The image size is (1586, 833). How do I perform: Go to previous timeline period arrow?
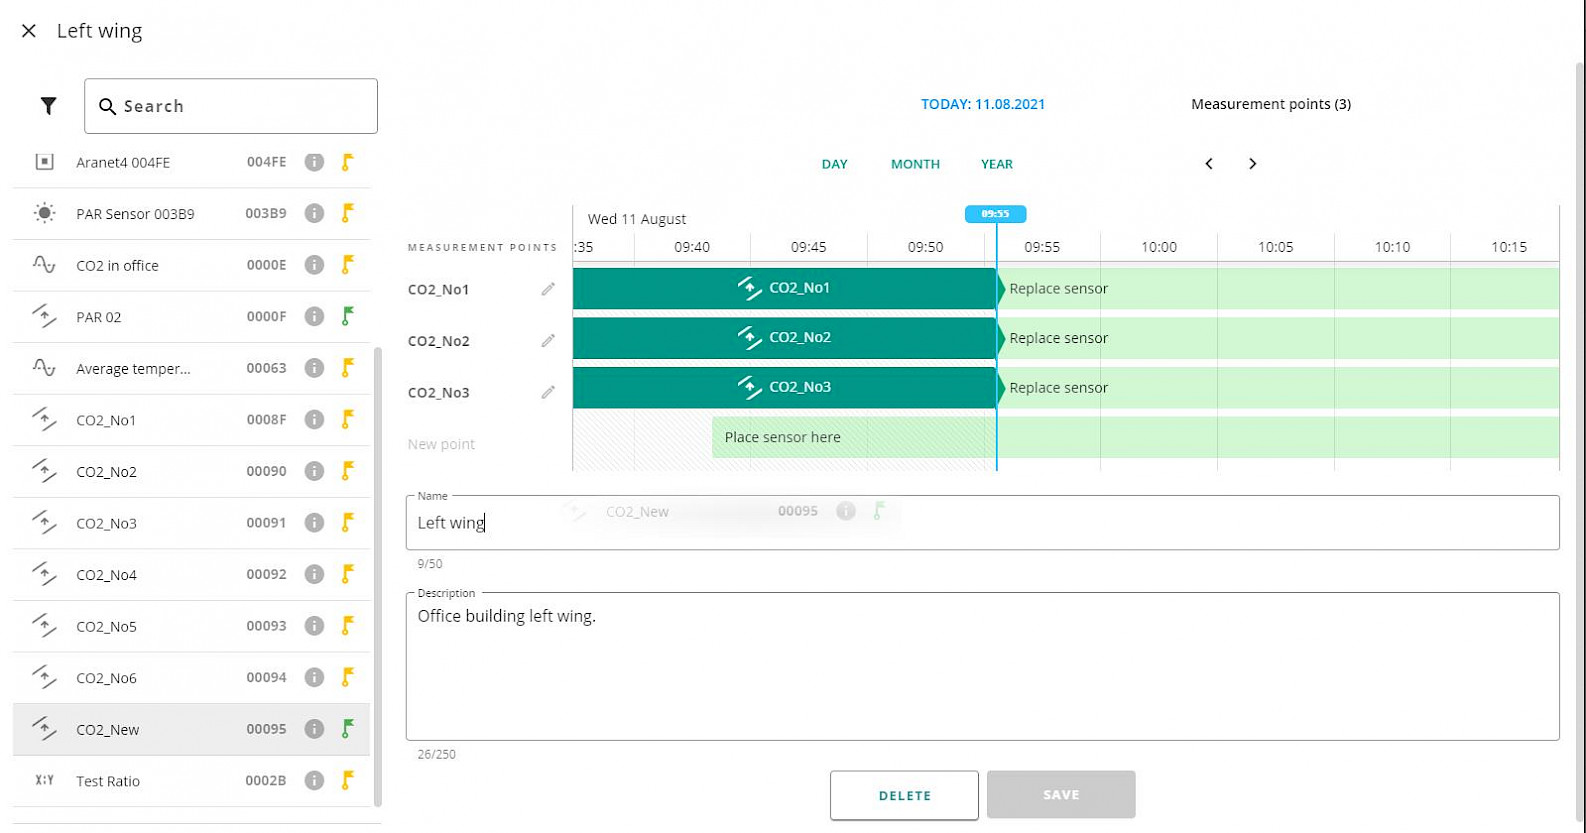(1208, 164)
